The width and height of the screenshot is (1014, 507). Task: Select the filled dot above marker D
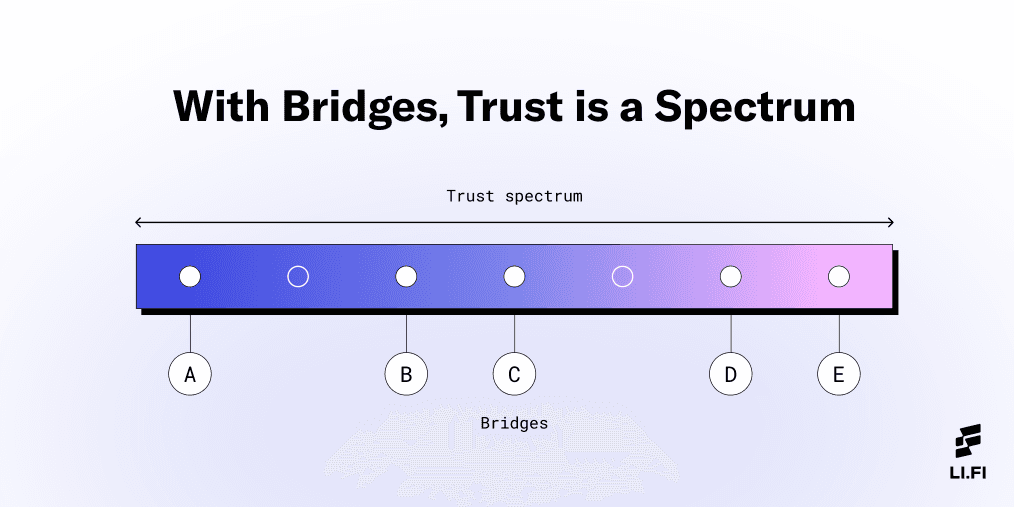(731, 276)
